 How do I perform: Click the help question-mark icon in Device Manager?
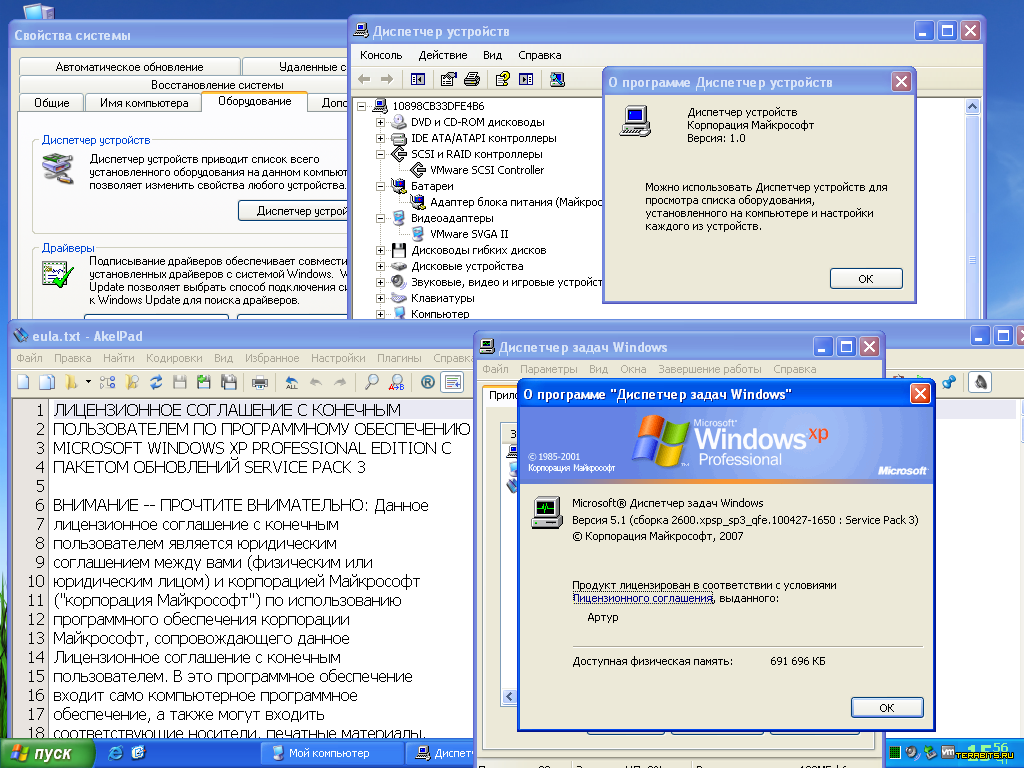[x=502, y=79]
